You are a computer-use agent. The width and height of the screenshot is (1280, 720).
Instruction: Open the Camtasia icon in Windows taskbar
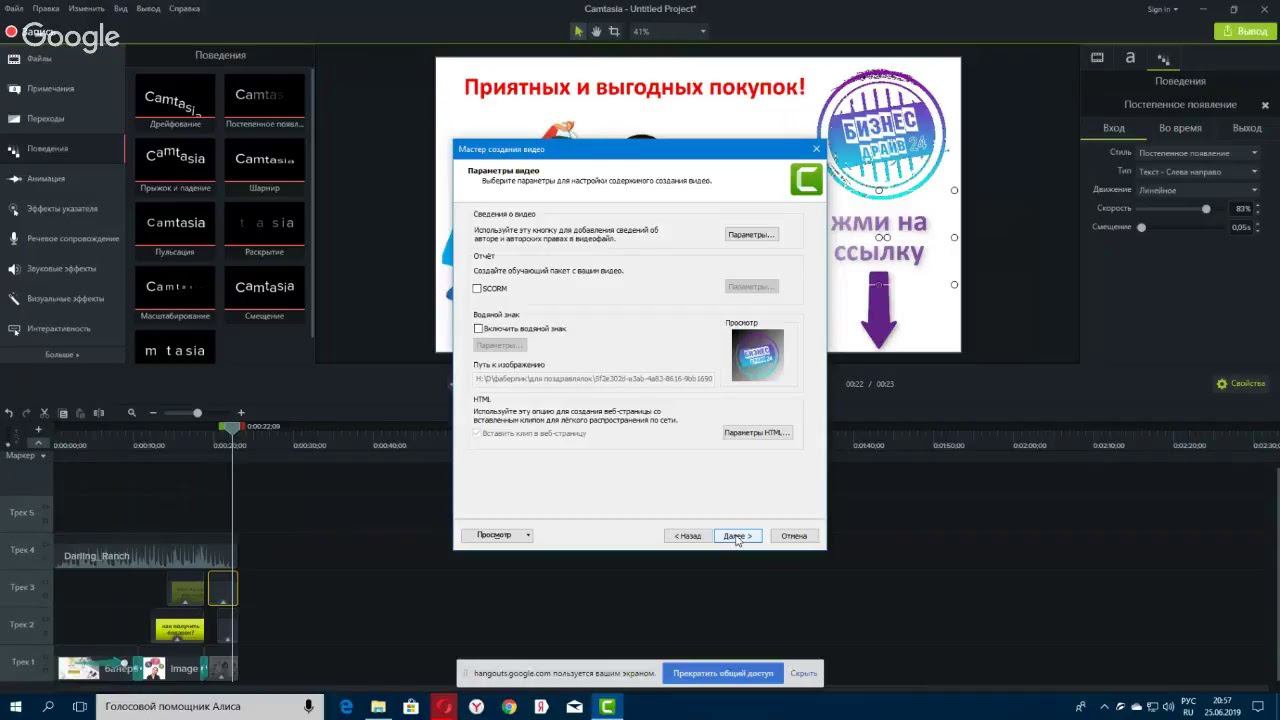point(606,706)
